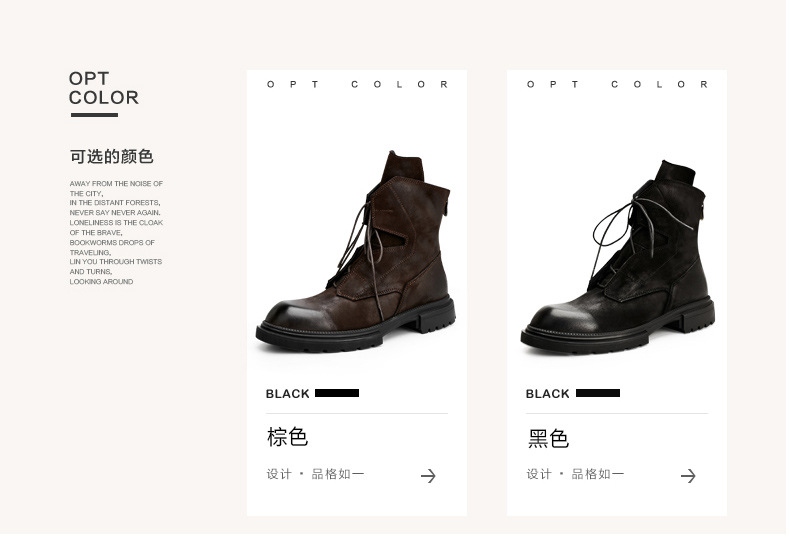Viewport: 790px width, 550px height.
Task: Select the black boot product image
Action: (618, 257)
